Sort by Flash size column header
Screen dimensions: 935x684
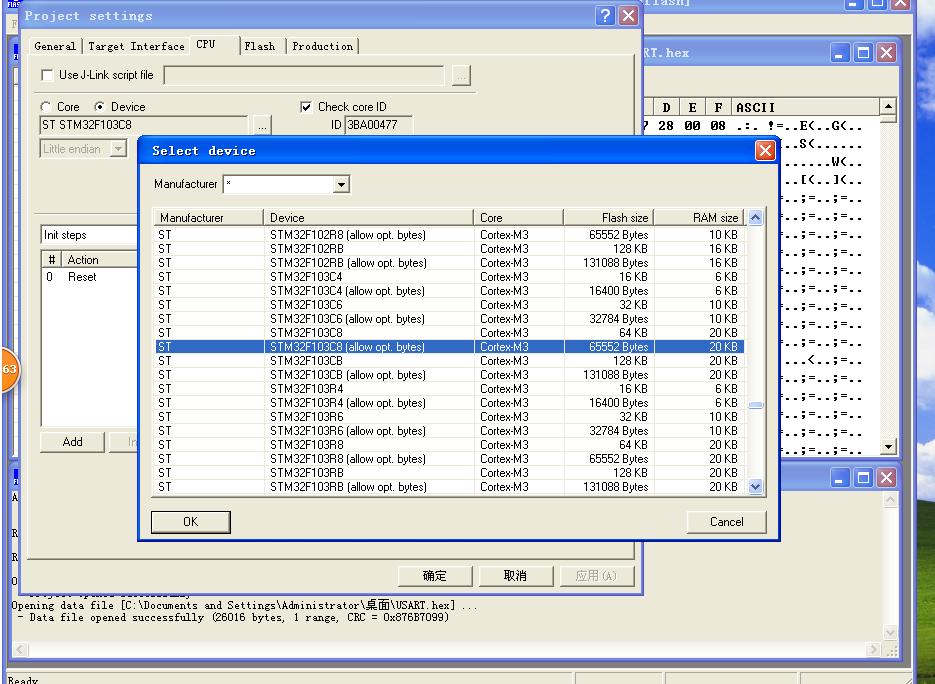(x=609, y=218)
